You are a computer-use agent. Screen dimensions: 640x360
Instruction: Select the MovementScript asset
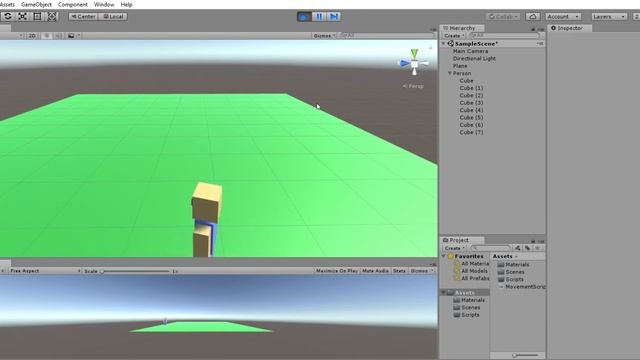pyautogui.click(x=522, y=287)
